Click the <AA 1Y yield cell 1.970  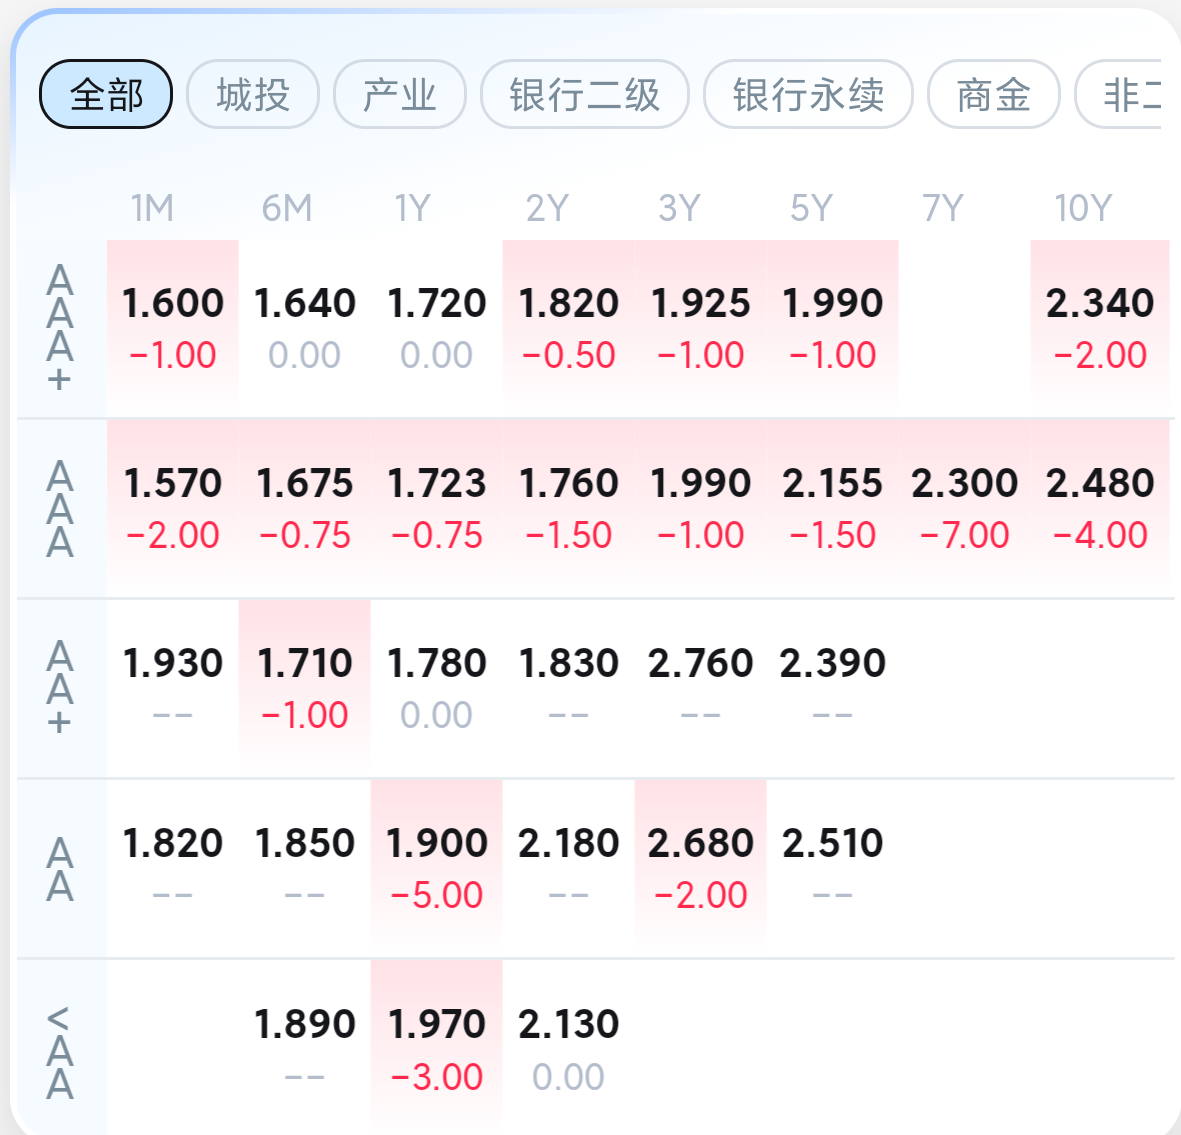coord(437,1047)
